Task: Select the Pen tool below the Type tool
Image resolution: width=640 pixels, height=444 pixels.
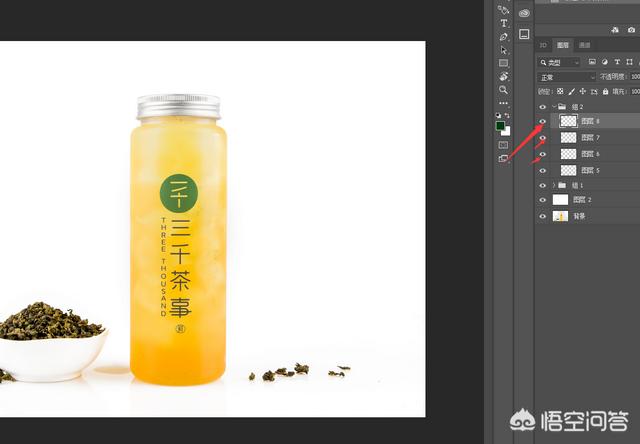Action: point(504,37)
